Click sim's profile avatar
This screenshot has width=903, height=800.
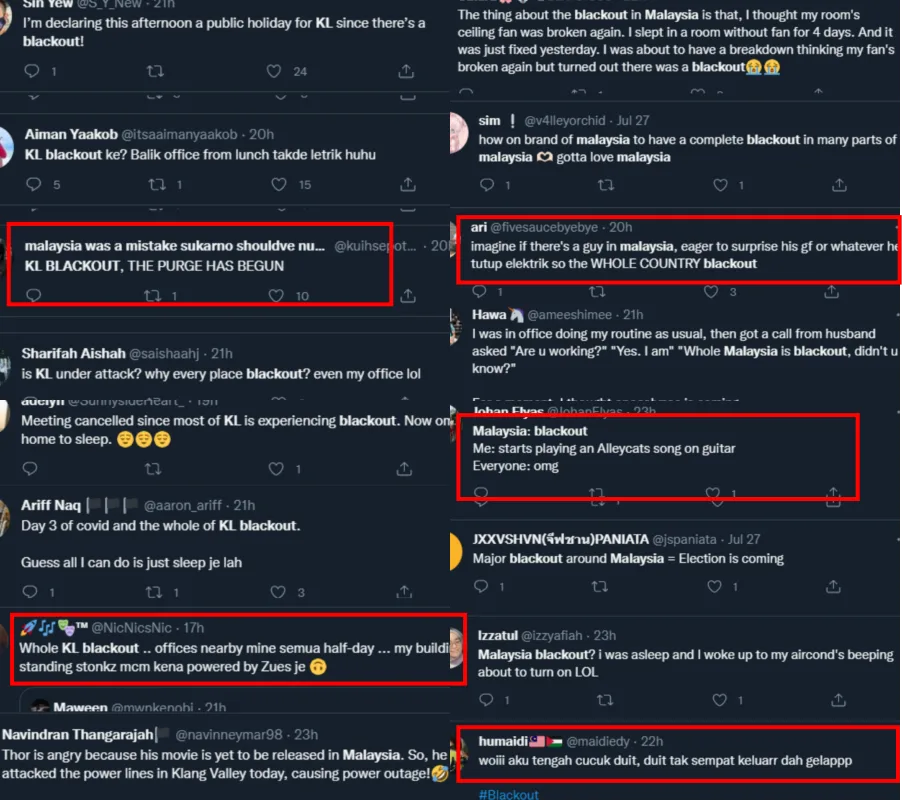click(459, 133)
